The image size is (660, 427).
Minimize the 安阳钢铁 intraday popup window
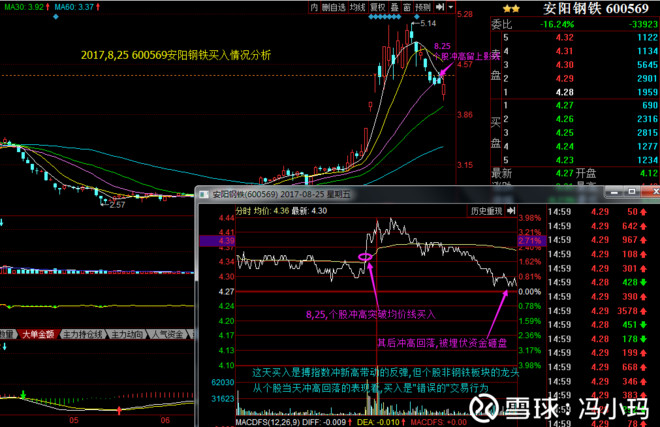614,192
